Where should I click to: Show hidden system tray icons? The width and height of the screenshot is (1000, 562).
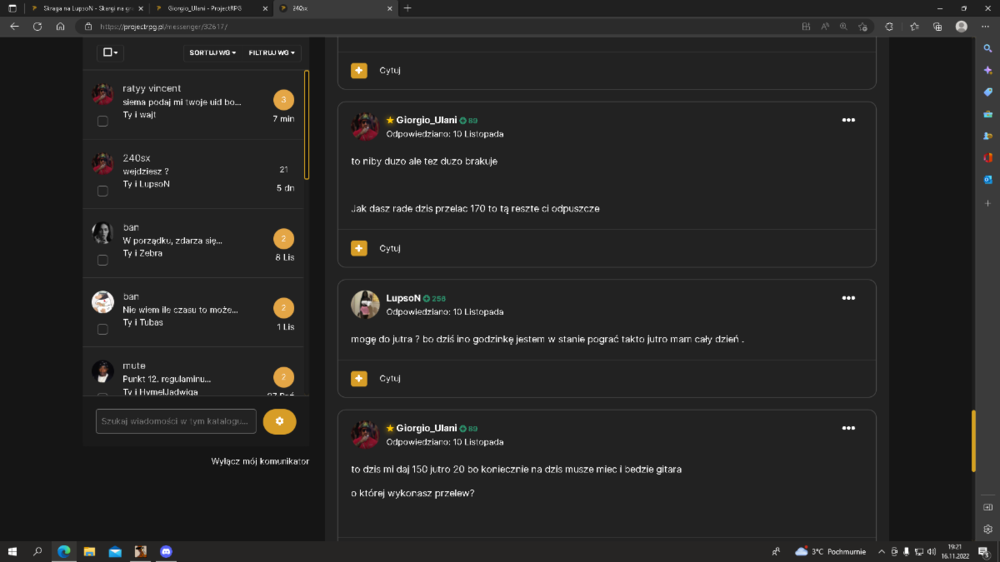[881, 552]
